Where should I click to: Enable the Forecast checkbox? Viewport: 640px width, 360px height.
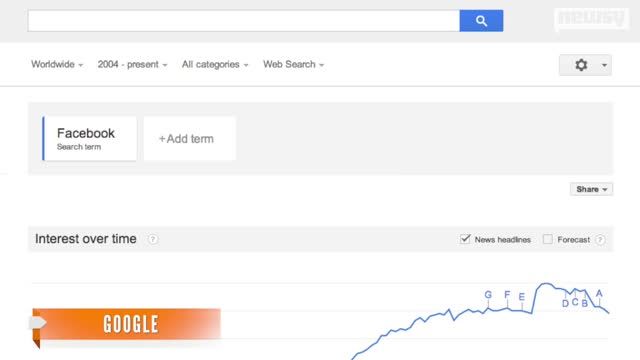pos(548,239)
